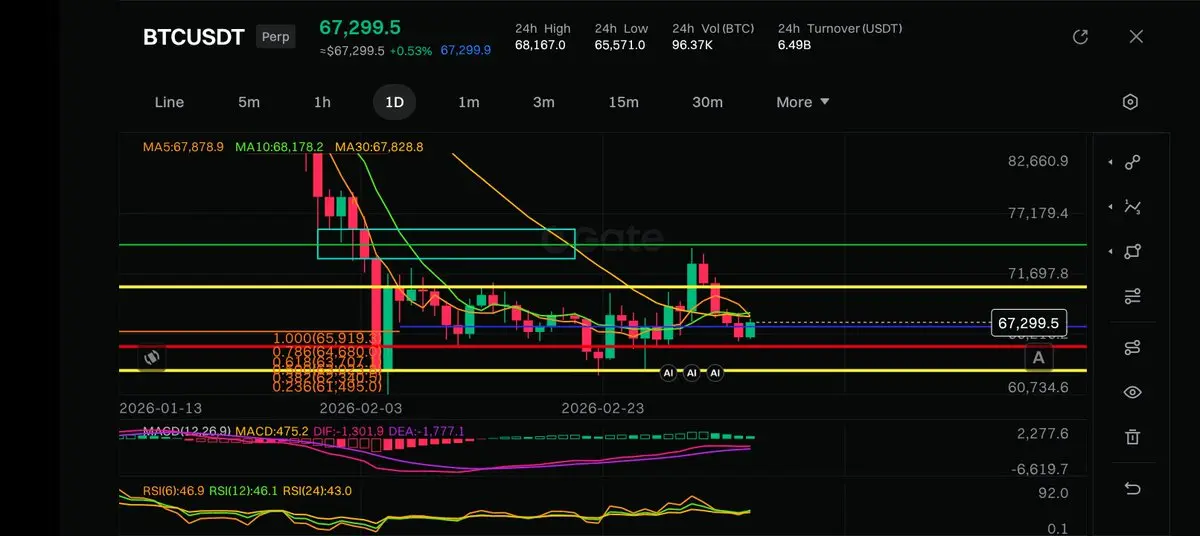
Task: Select the 1h timeframe
Action: [x=322, y=102]
